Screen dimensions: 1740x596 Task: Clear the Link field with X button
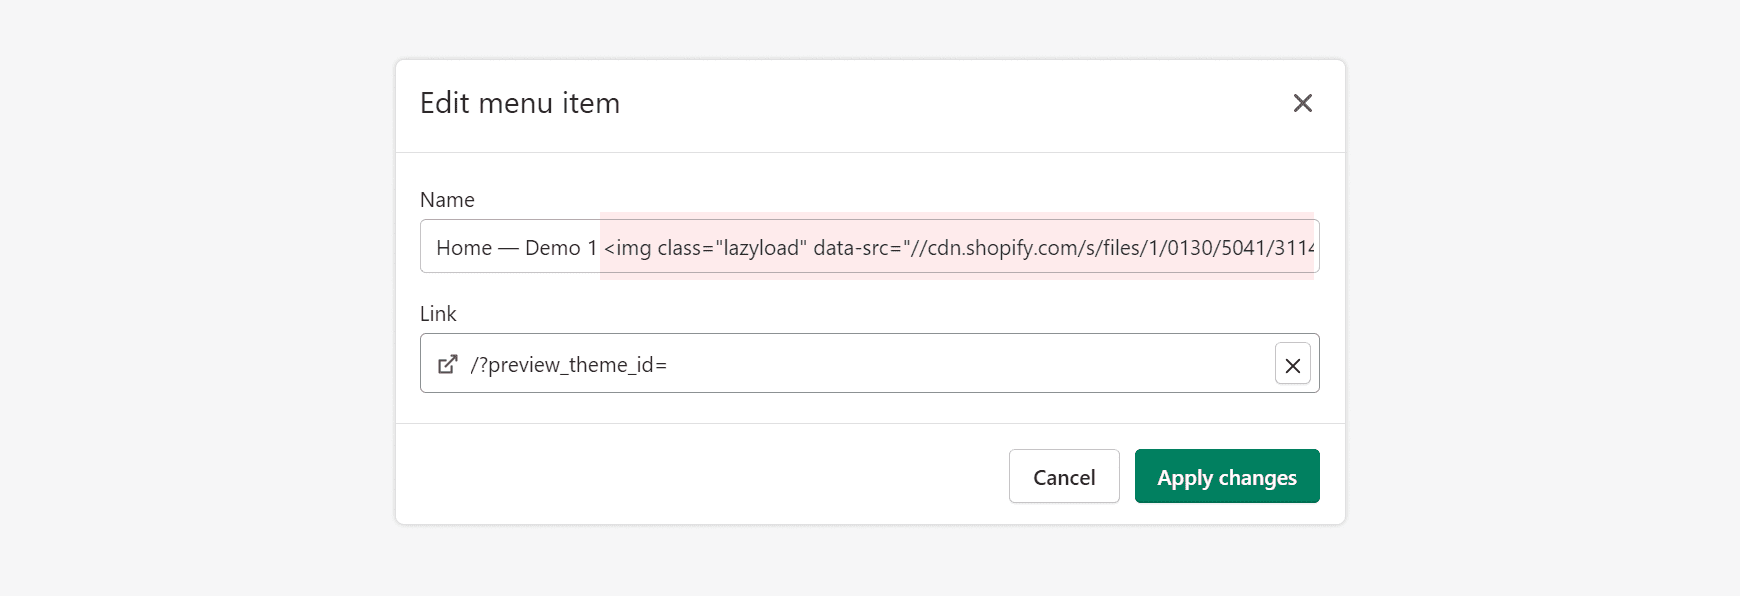pyautogui.click(x=1292, y=364)
